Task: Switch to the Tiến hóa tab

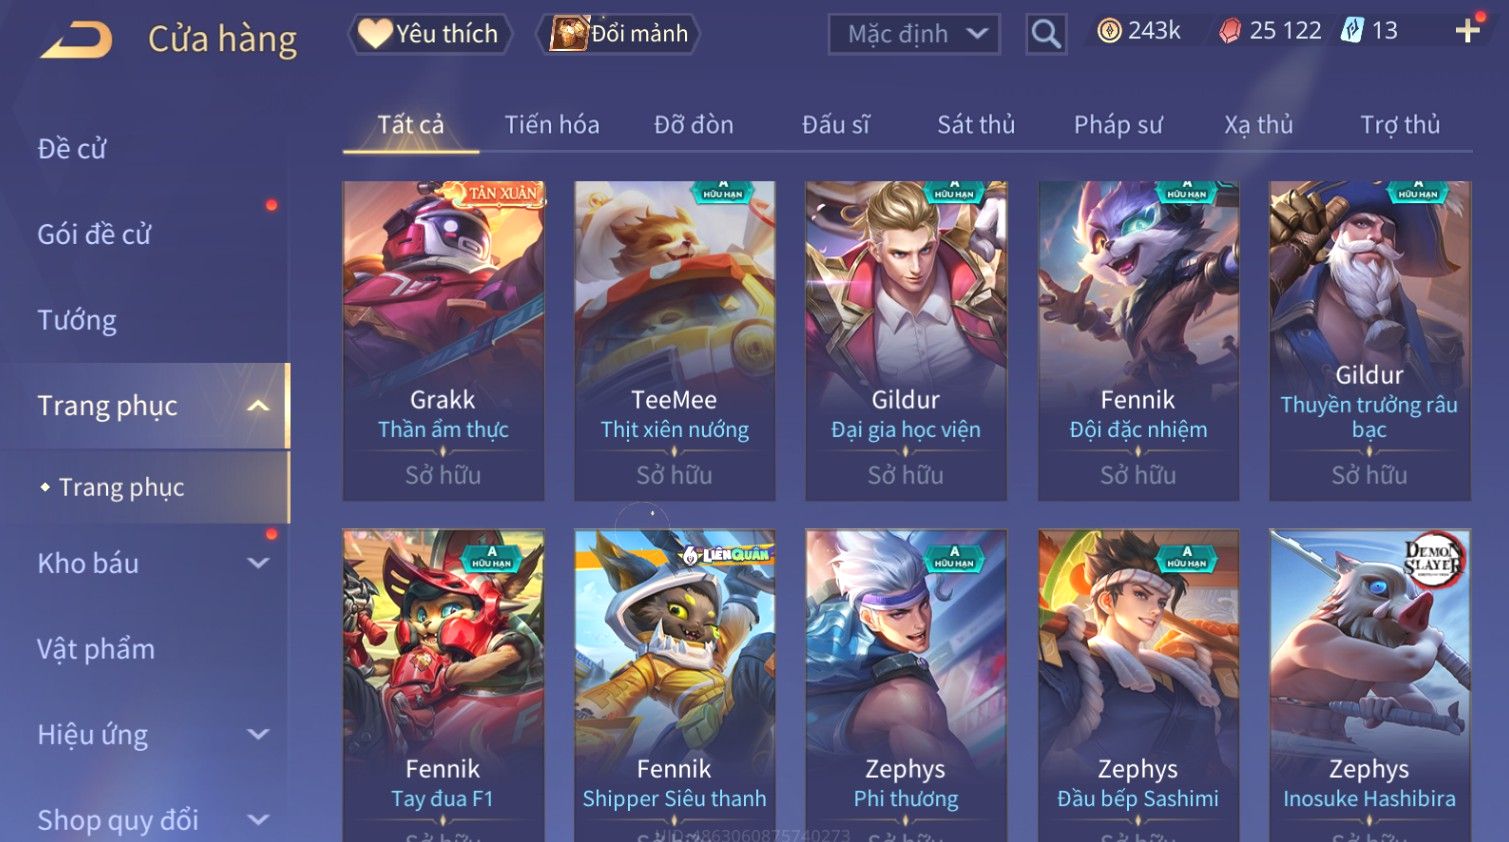Action: [x=552, y=125]
